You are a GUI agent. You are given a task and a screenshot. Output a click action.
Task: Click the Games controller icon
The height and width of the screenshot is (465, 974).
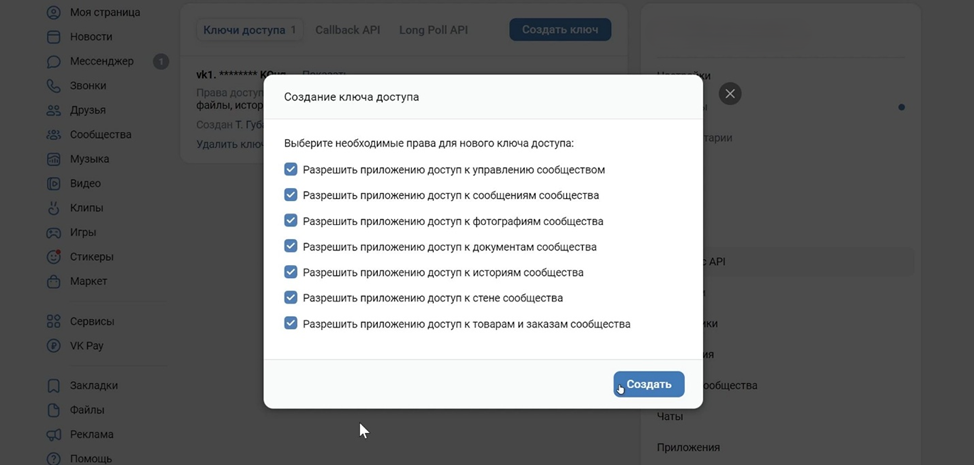[x=53, y=232]
